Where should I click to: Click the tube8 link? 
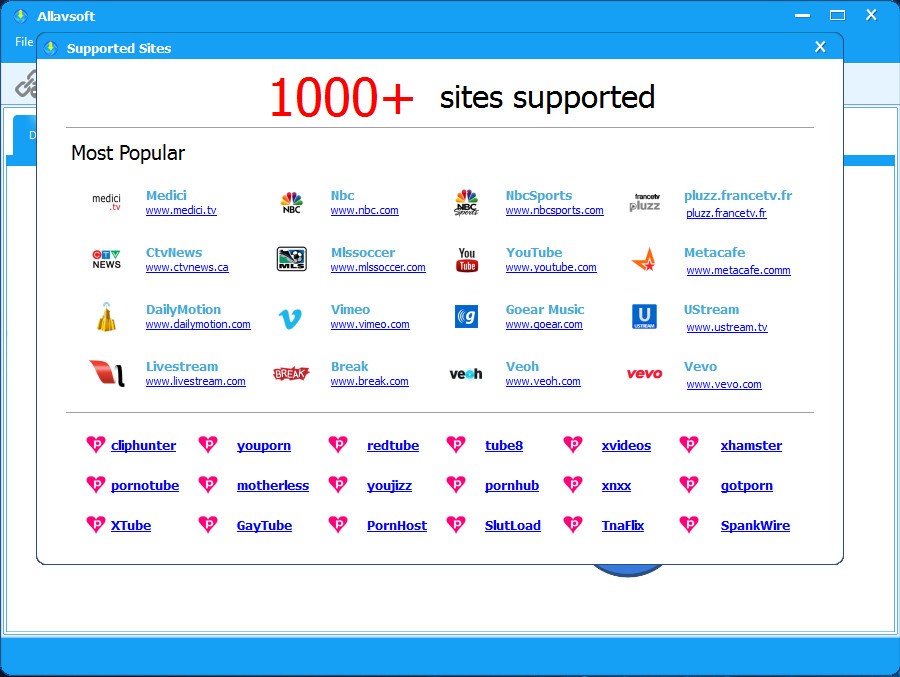coord(504,446)
